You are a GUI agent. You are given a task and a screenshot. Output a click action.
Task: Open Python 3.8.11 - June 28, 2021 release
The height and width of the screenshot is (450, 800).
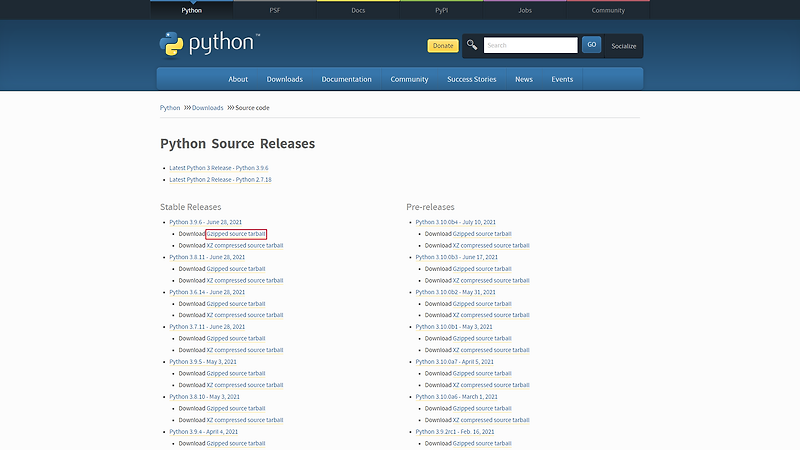click(207, 257)
